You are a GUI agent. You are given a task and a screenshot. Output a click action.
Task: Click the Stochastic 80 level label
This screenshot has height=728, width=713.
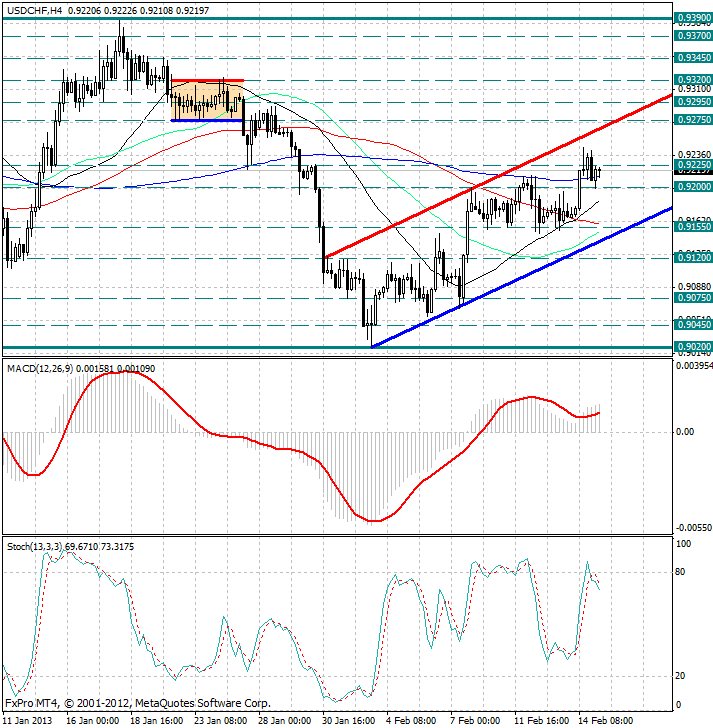point(680,572)
